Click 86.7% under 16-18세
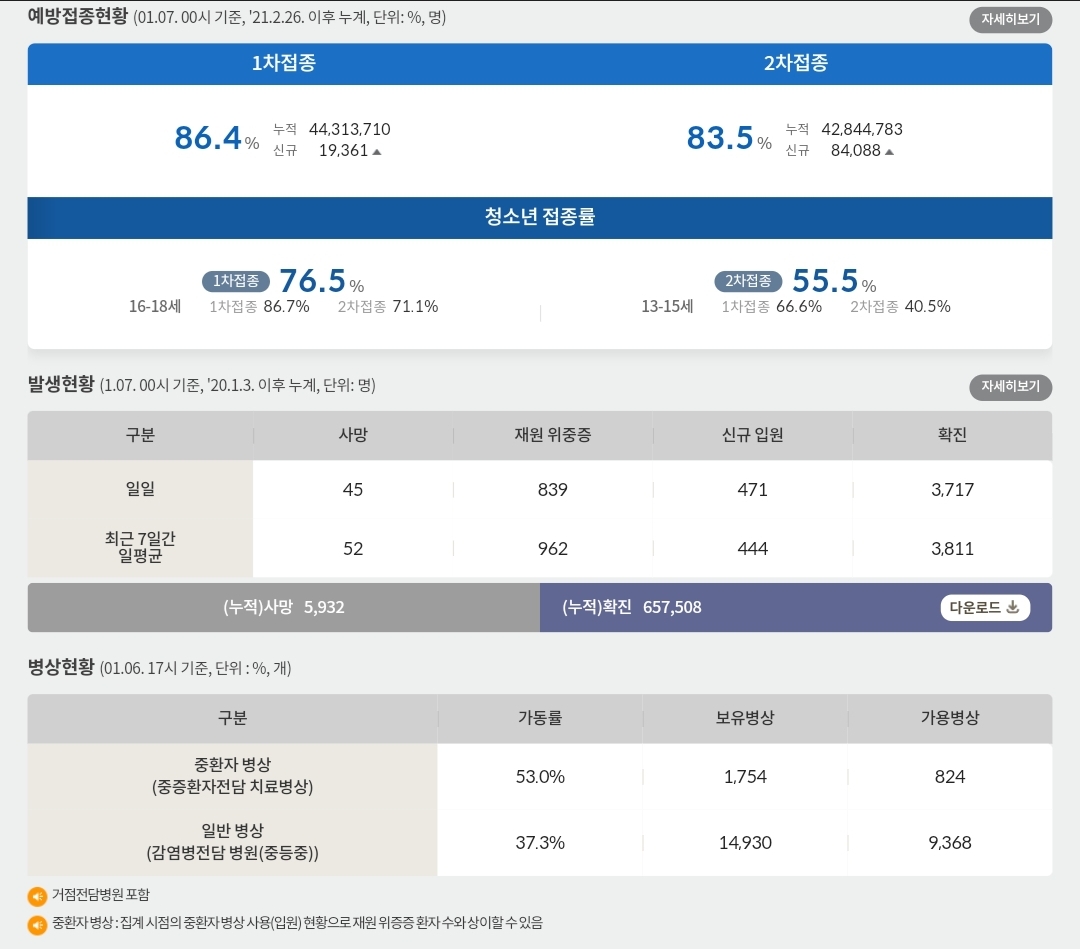Screen dimensions: 1080x949 click(287, 306)
